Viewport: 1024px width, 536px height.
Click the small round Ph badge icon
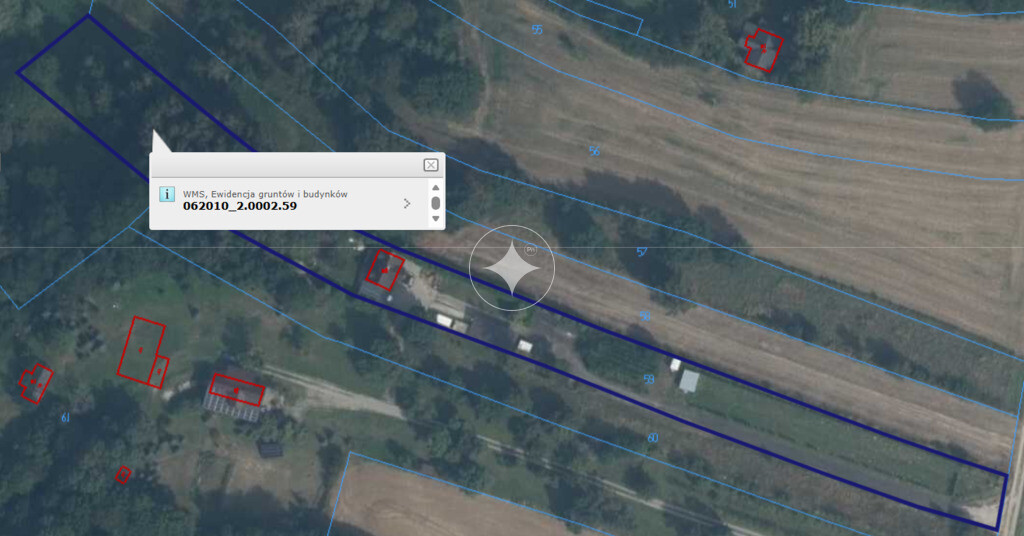pyautogui.click(x=530, y=249)
